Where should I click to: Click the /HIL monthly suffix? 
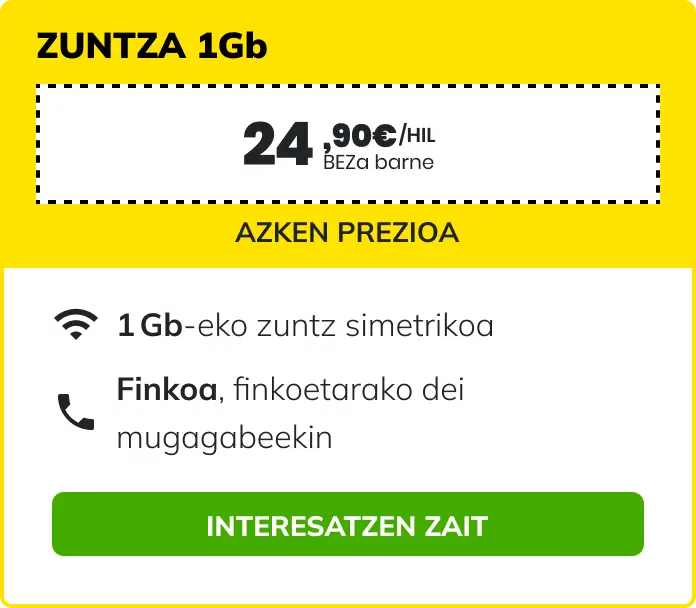(x=418, y=135)
